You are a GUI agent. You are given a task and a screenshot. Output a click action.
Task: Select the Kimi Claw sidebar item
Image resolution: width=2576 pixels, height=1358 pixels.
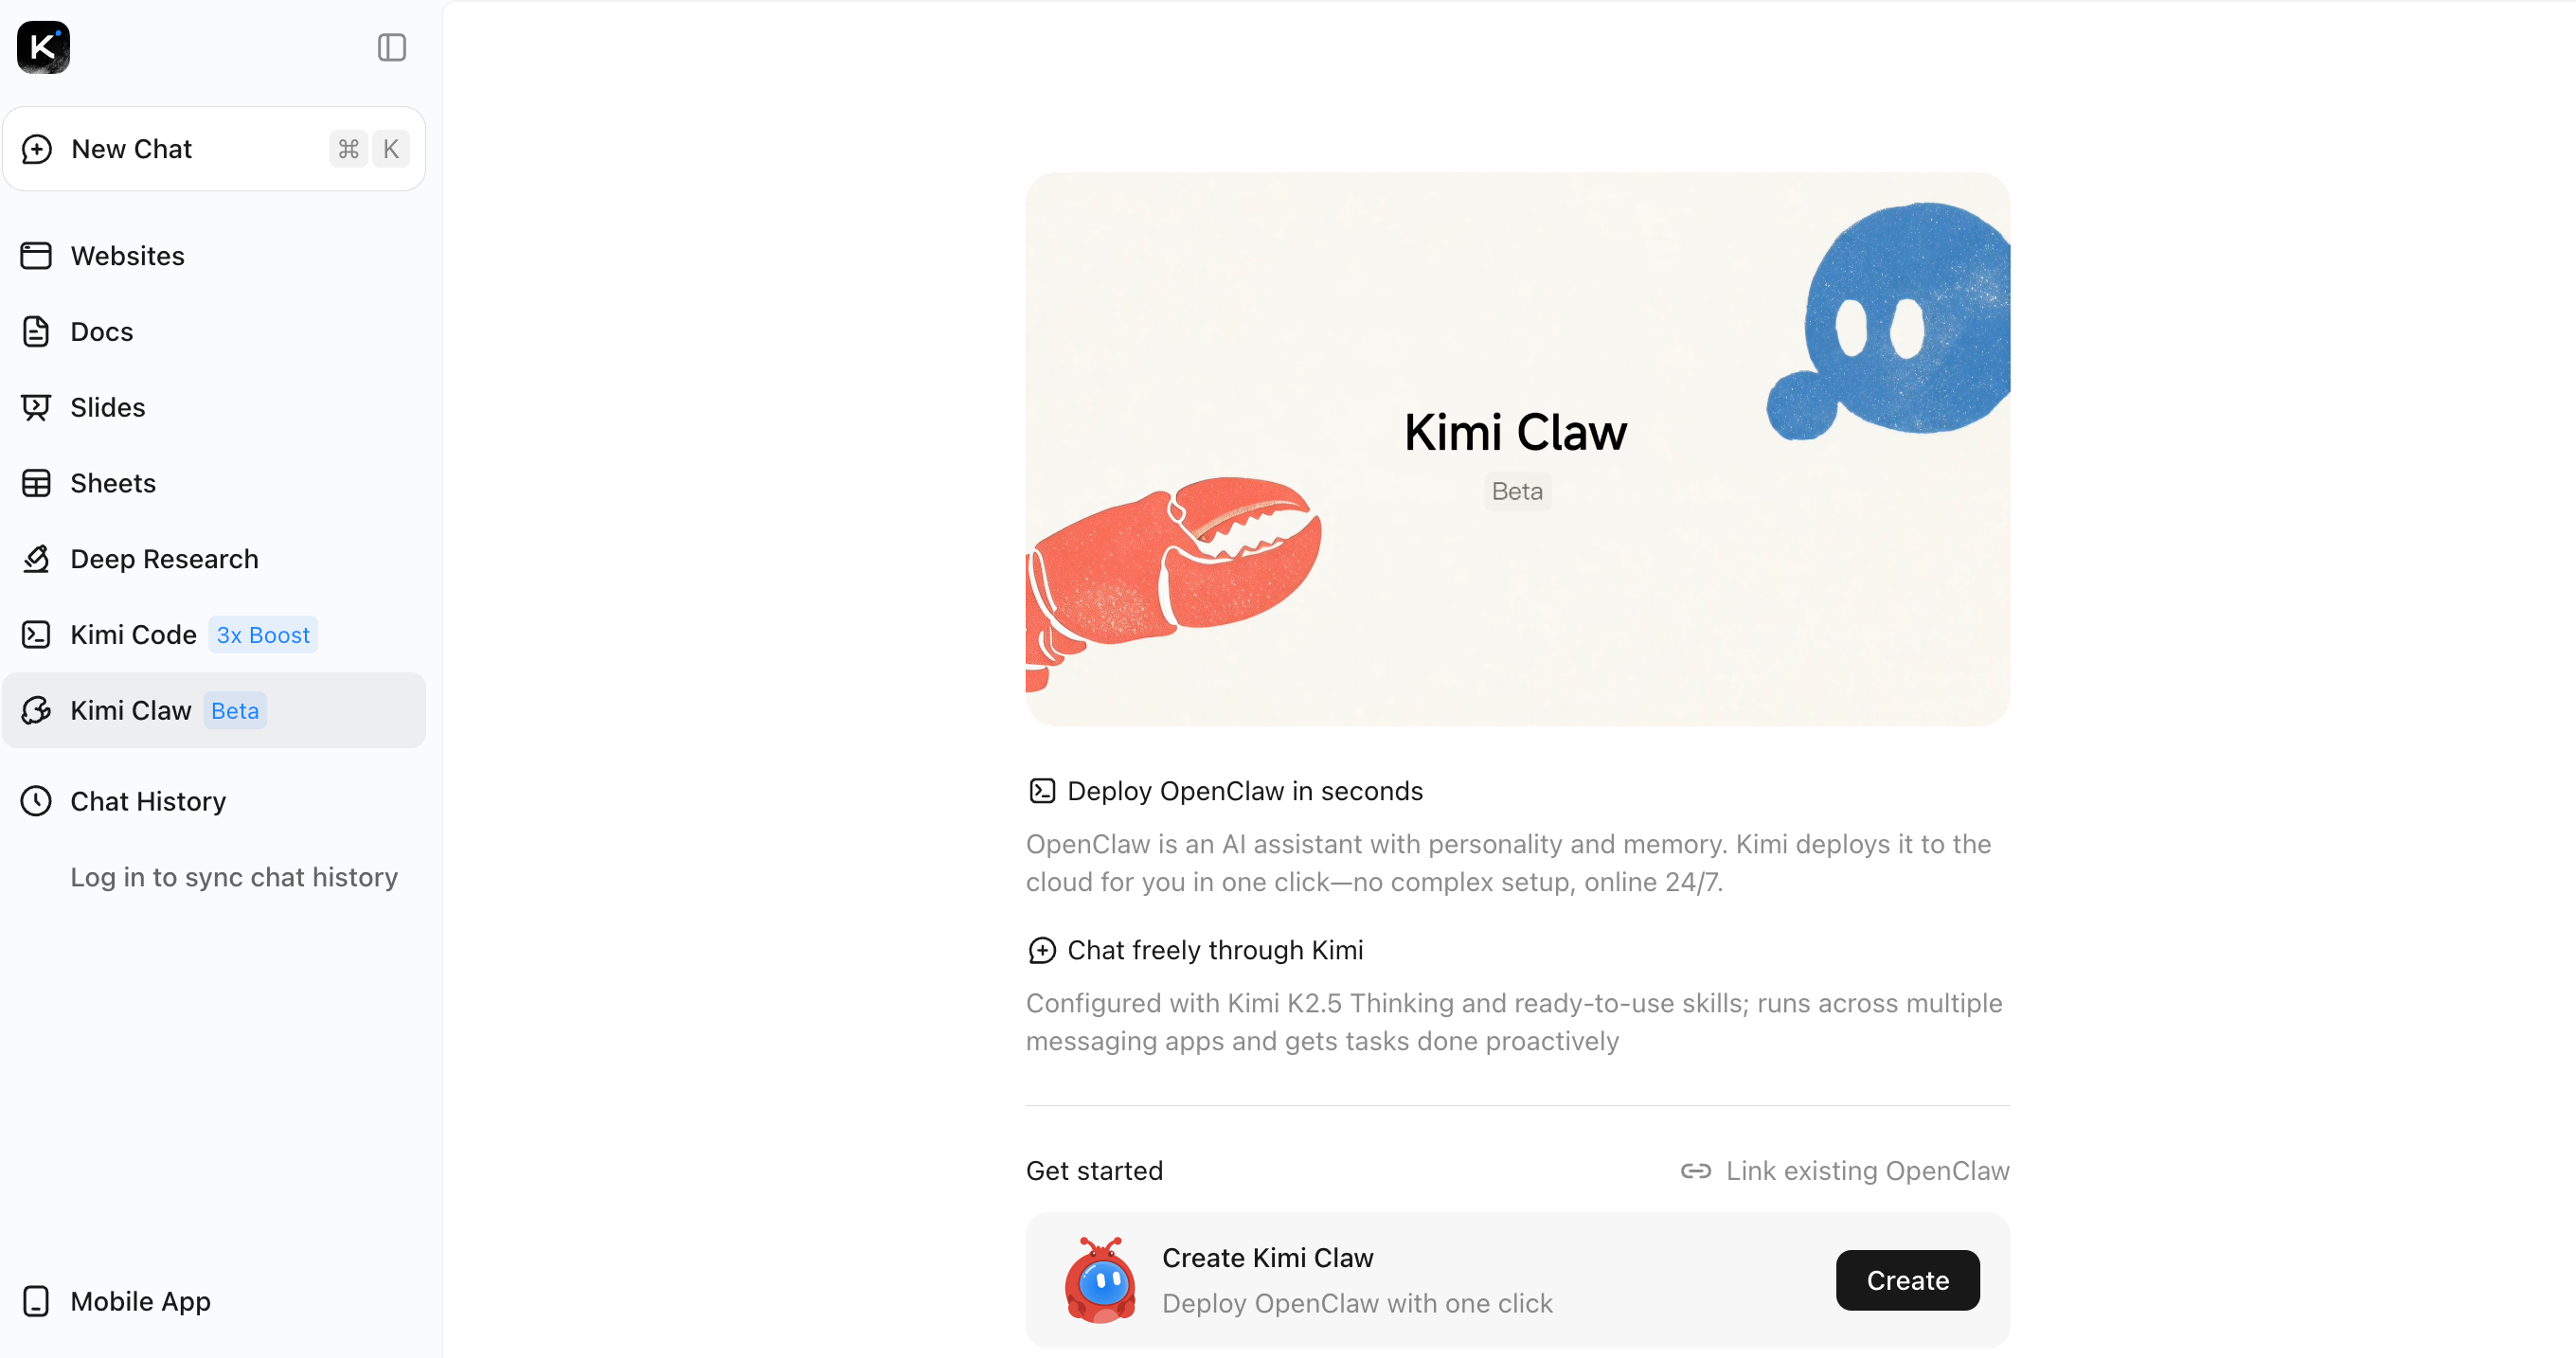[214, 711]
